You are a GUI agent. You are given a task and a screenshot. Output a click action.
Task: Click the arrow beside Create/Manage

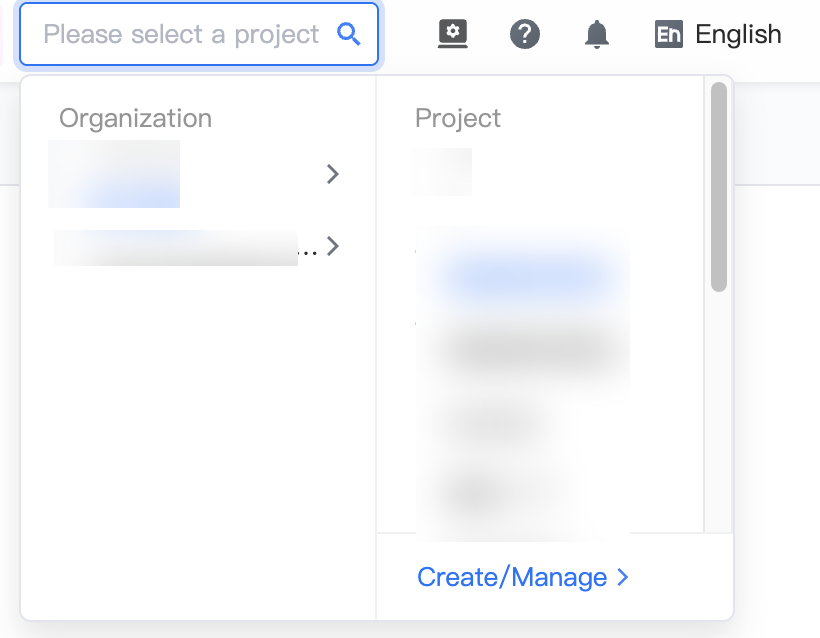pos(622,577)
